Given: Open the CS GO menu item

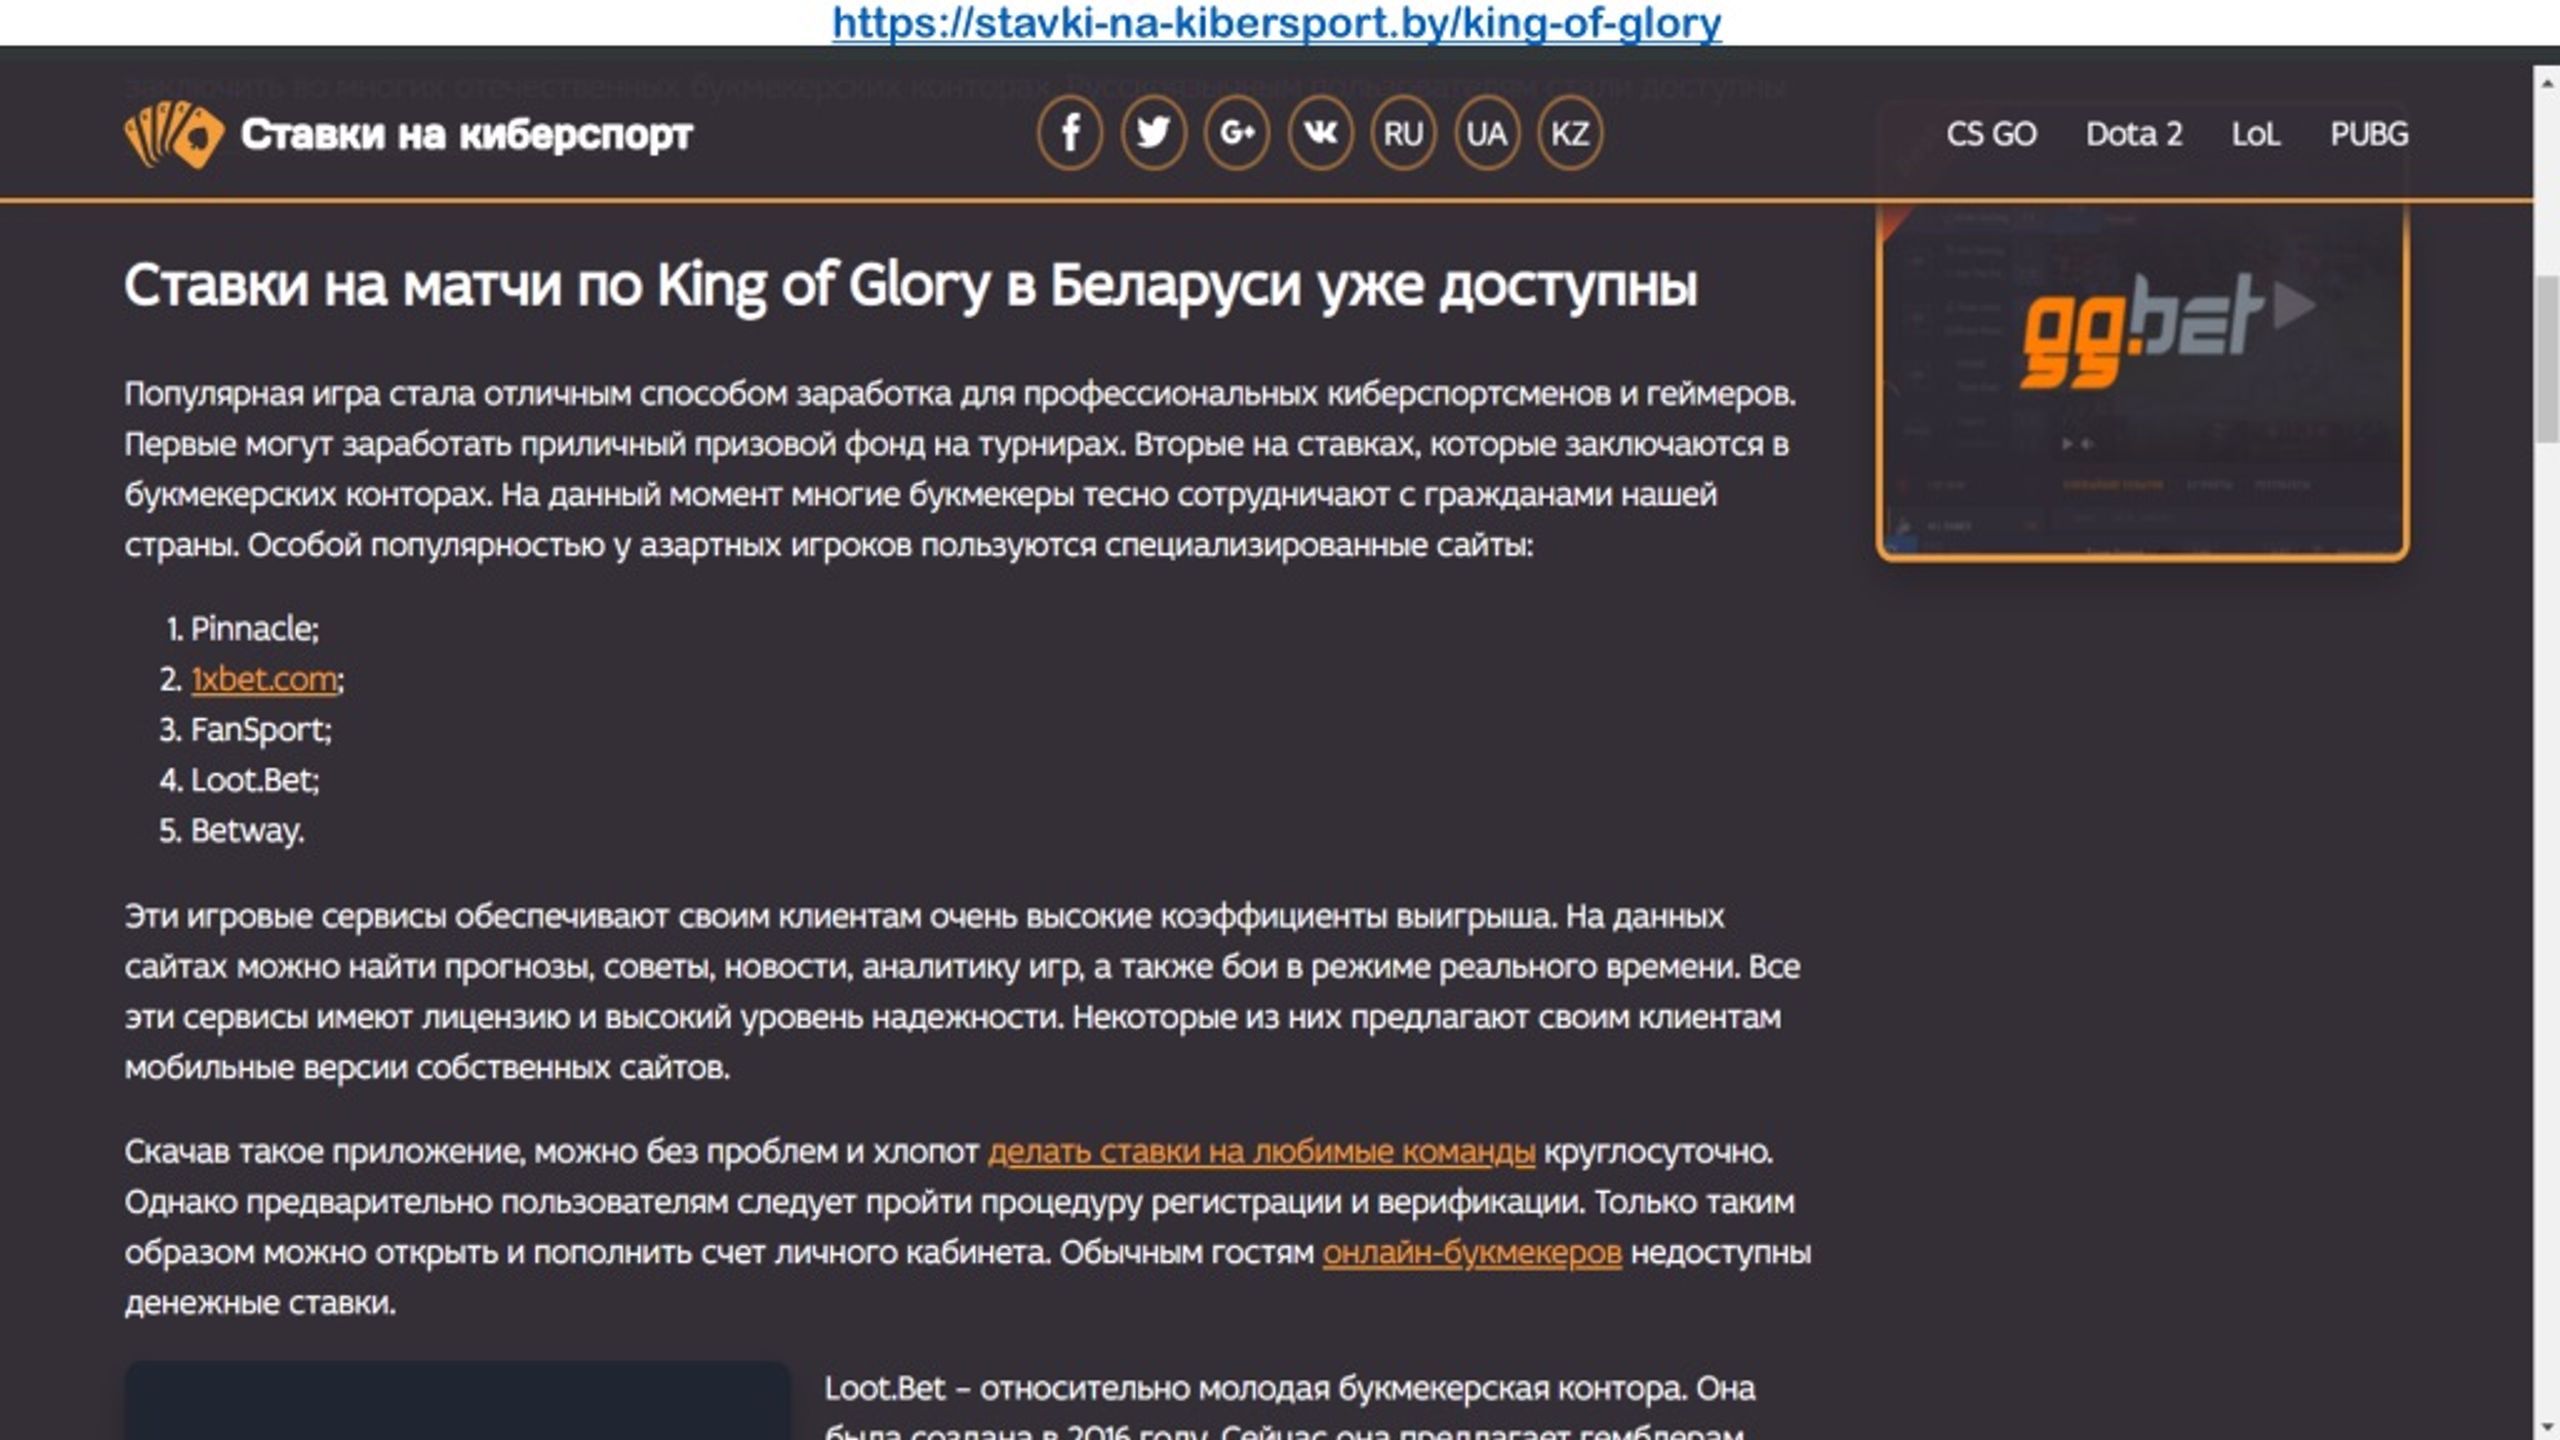Looking at the screenshot, I should (x=1991, y=134).
